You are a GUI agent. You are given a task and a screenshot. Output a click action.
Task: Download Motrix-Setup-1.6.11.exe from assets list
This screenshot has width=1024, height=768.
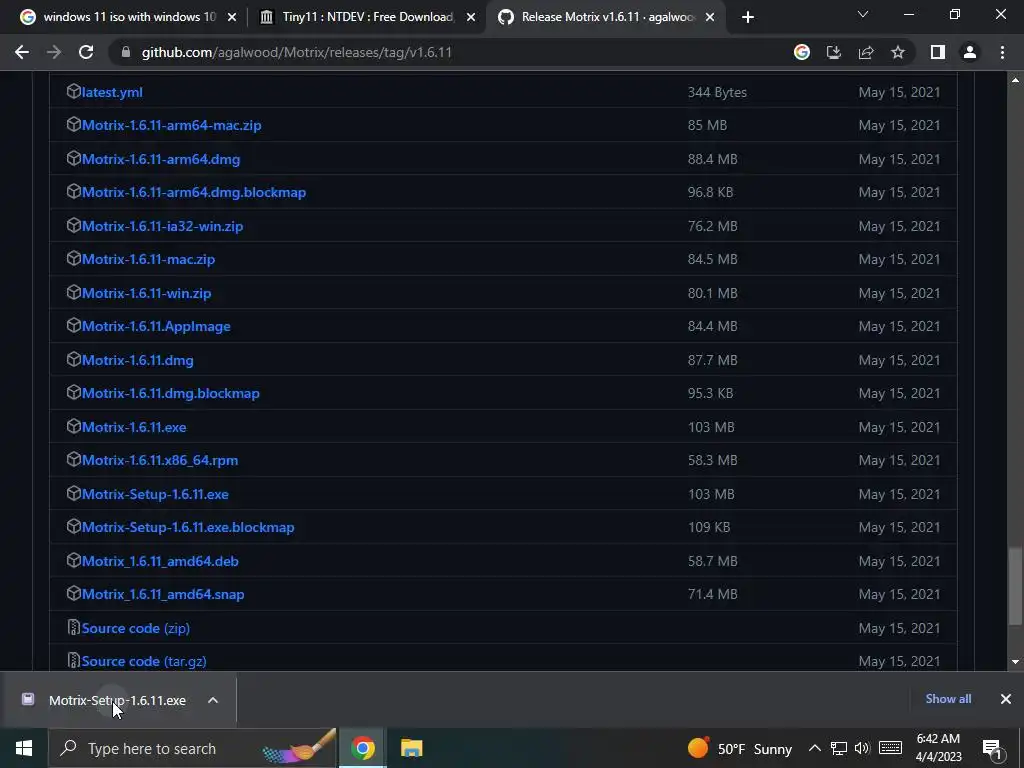tap(155, 494)
